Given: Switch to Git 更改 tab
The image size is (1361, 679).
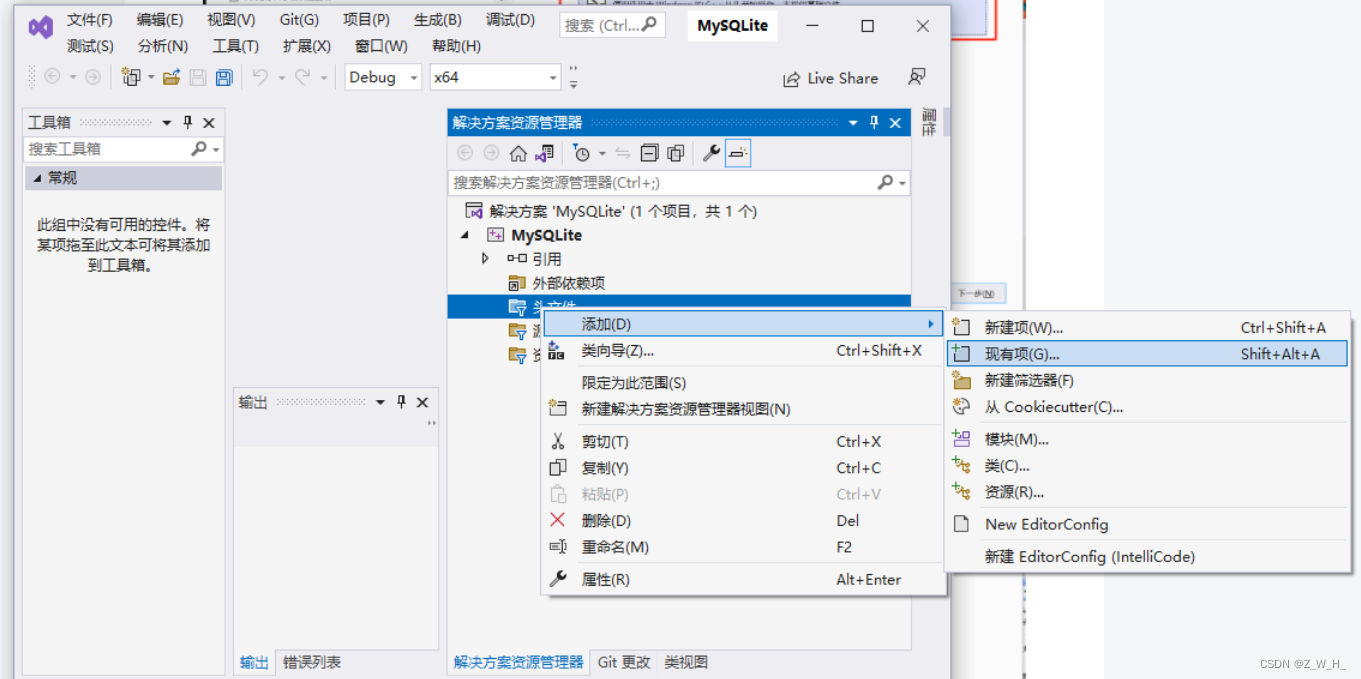Looking at the screenshot, I should [624, 662].
